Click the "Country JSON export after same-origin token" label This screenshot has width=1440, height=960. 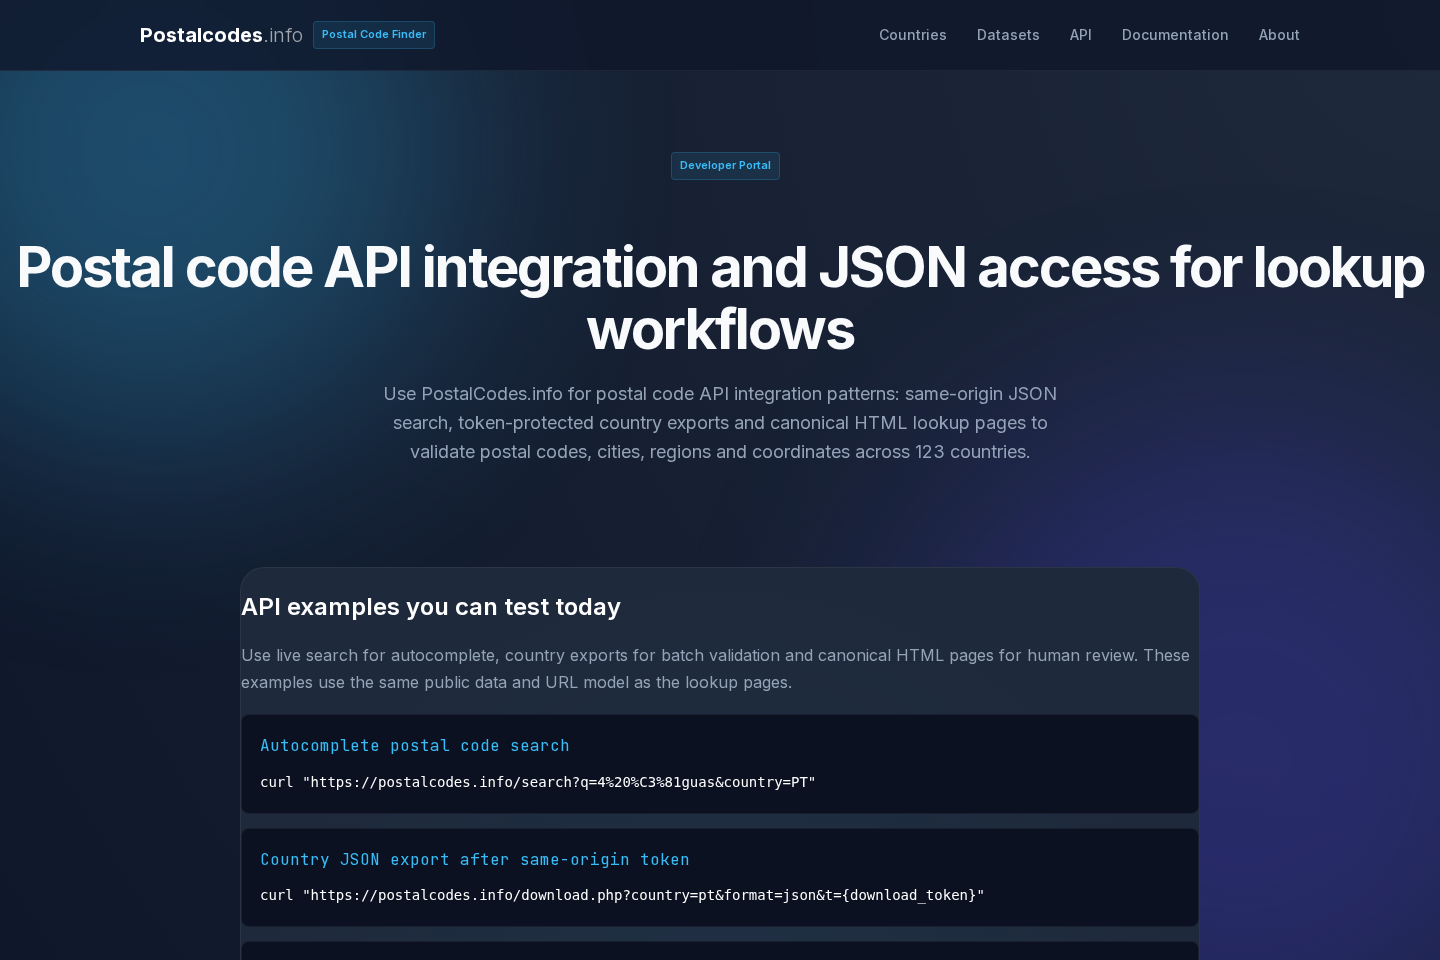click(475, 860)
